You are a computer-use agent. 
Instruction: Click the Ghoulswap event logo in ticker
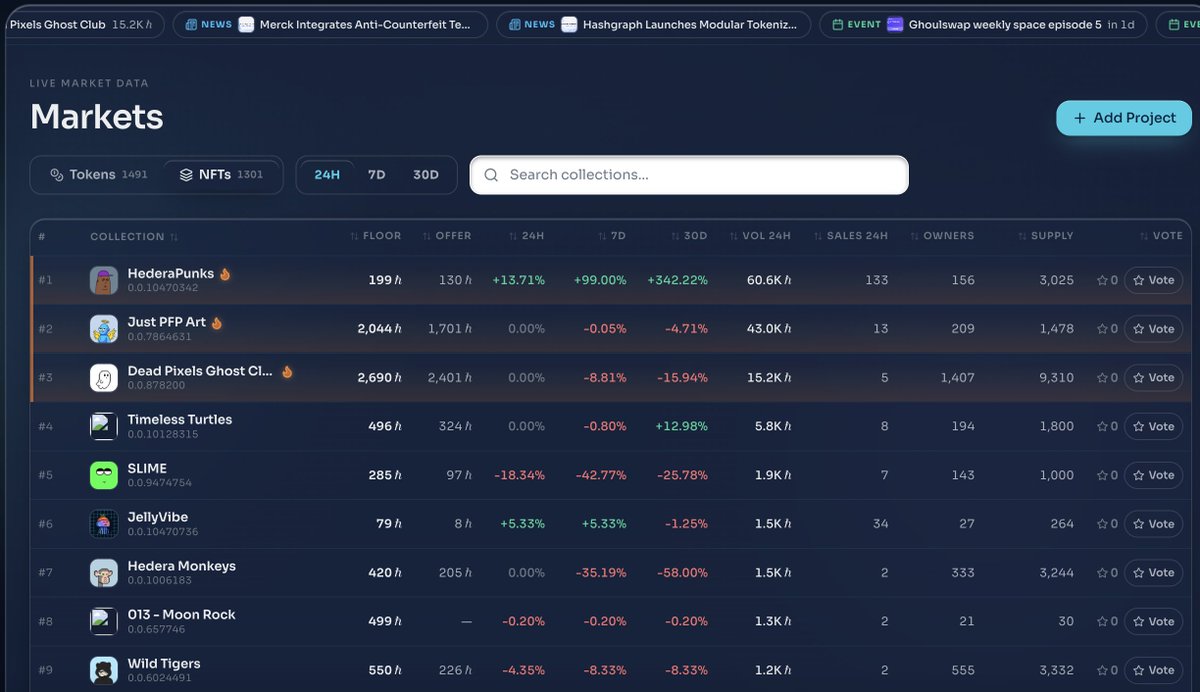pyautogui.click(x=895, y=24)
